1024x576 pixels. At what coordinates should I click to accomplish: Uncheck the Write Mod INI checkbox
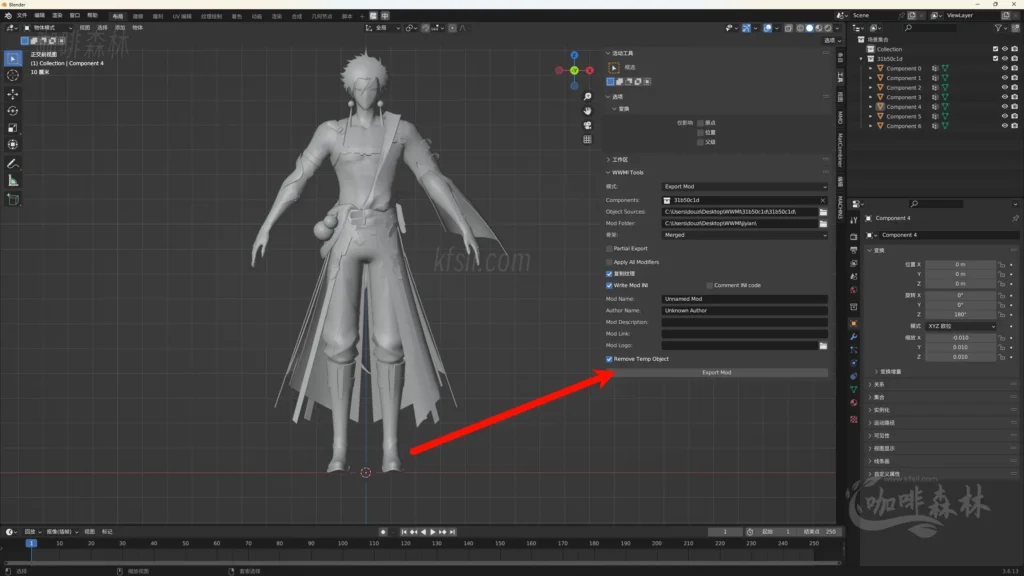[x=609, y=285]
